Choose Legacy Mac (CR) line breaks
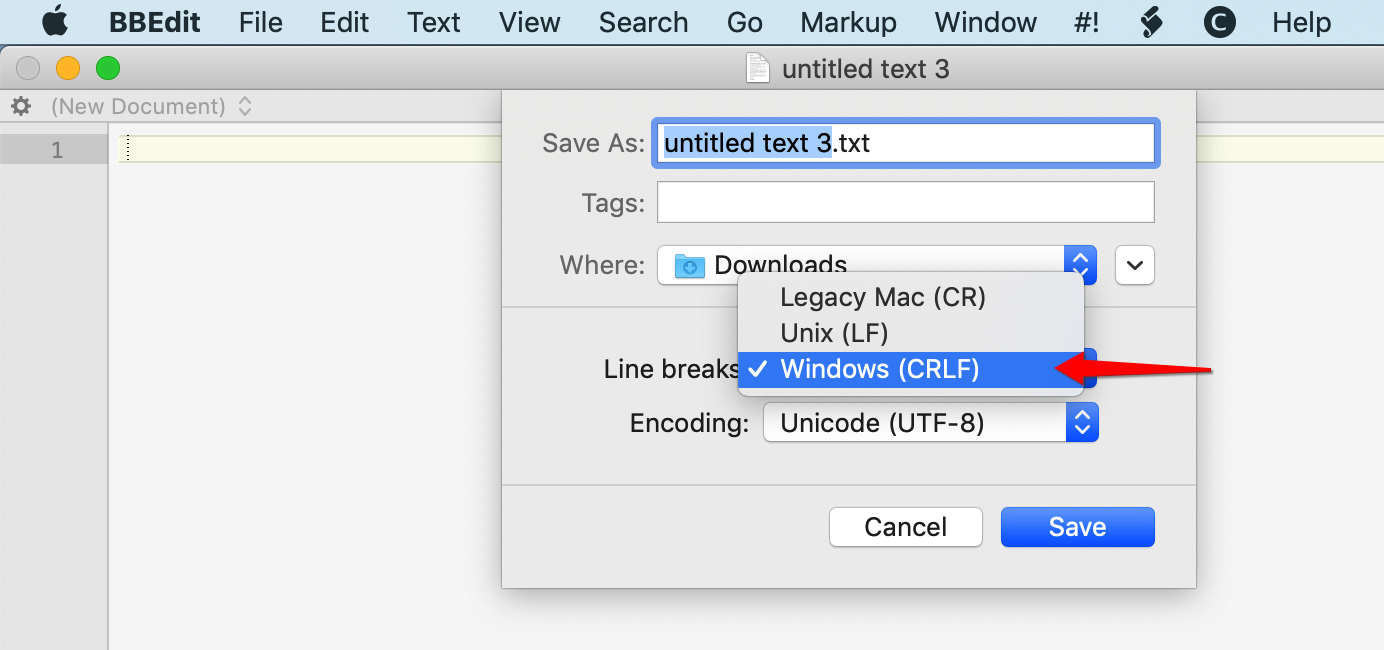The height and width of the screenshot is (650, 1384). pos(882,297)
